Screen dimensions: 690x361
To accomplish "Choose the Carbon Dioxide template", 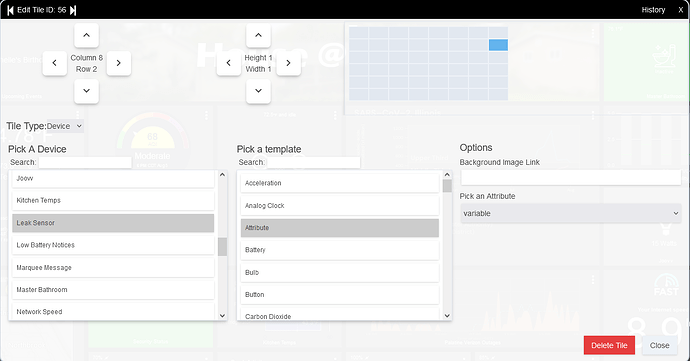I will click(340, 314).
